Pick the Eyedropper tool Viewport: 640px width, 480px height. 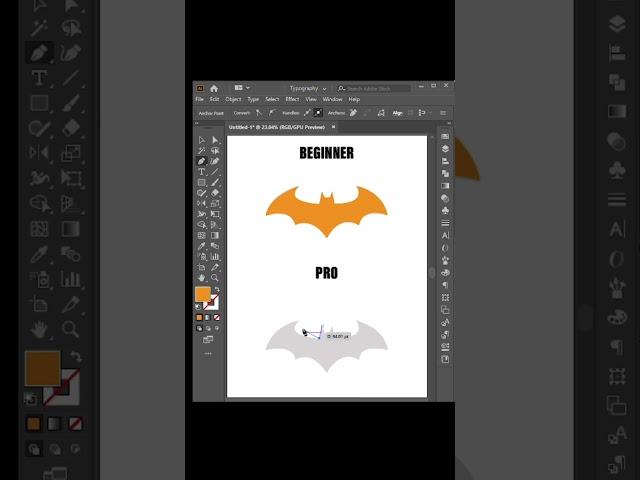point(202,246)
